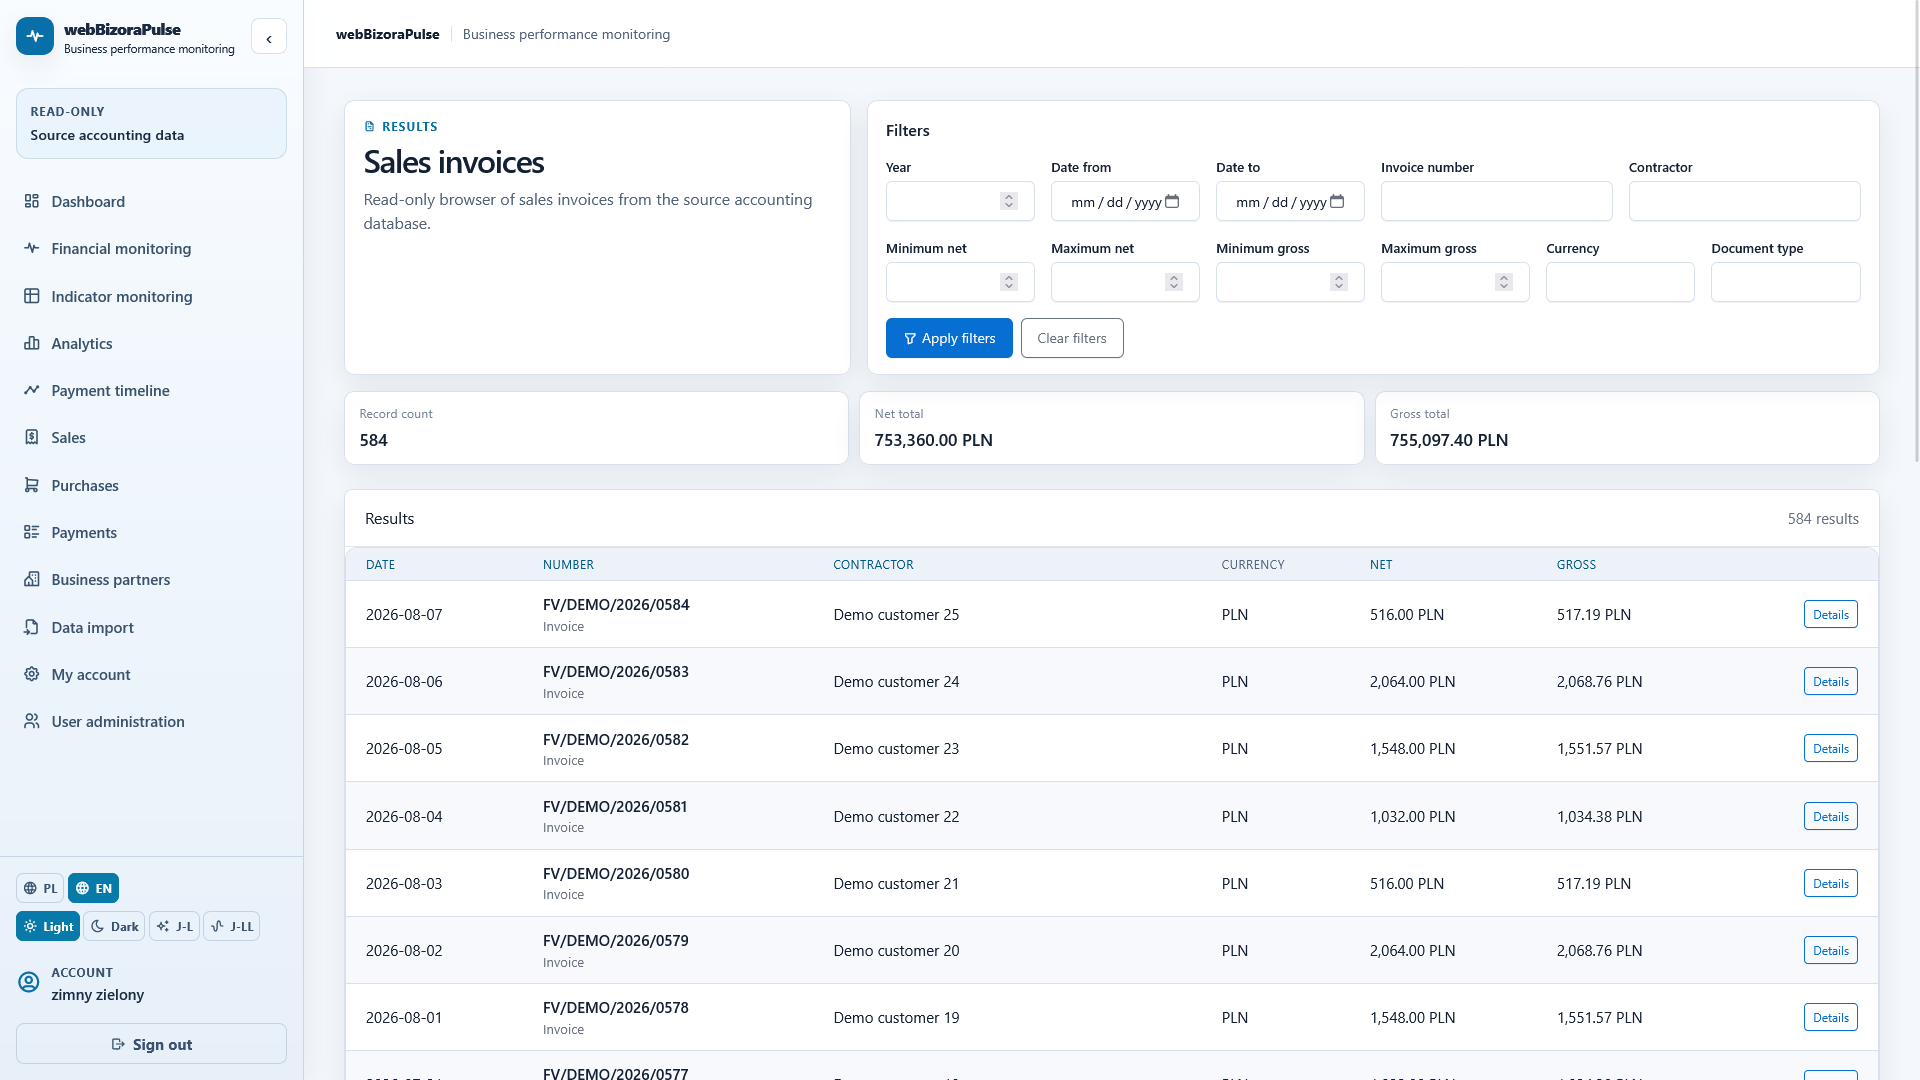Click the Year stepper arrows
The height and width of the screenshot is (1080, 1920).
[1009, 201]
